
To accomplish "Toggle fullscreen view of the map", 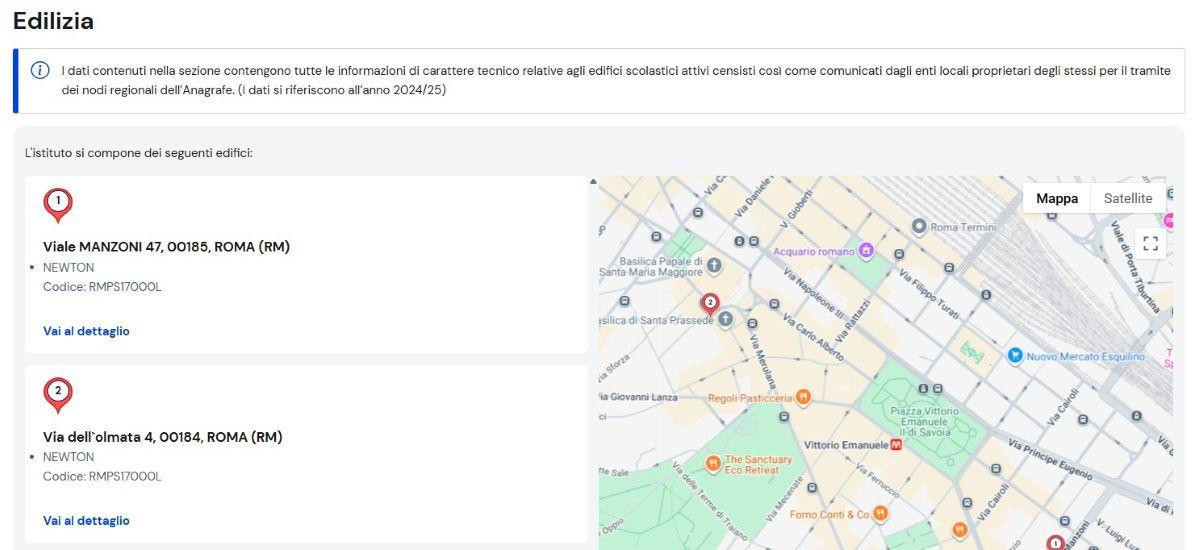I will click(1150, 243).
